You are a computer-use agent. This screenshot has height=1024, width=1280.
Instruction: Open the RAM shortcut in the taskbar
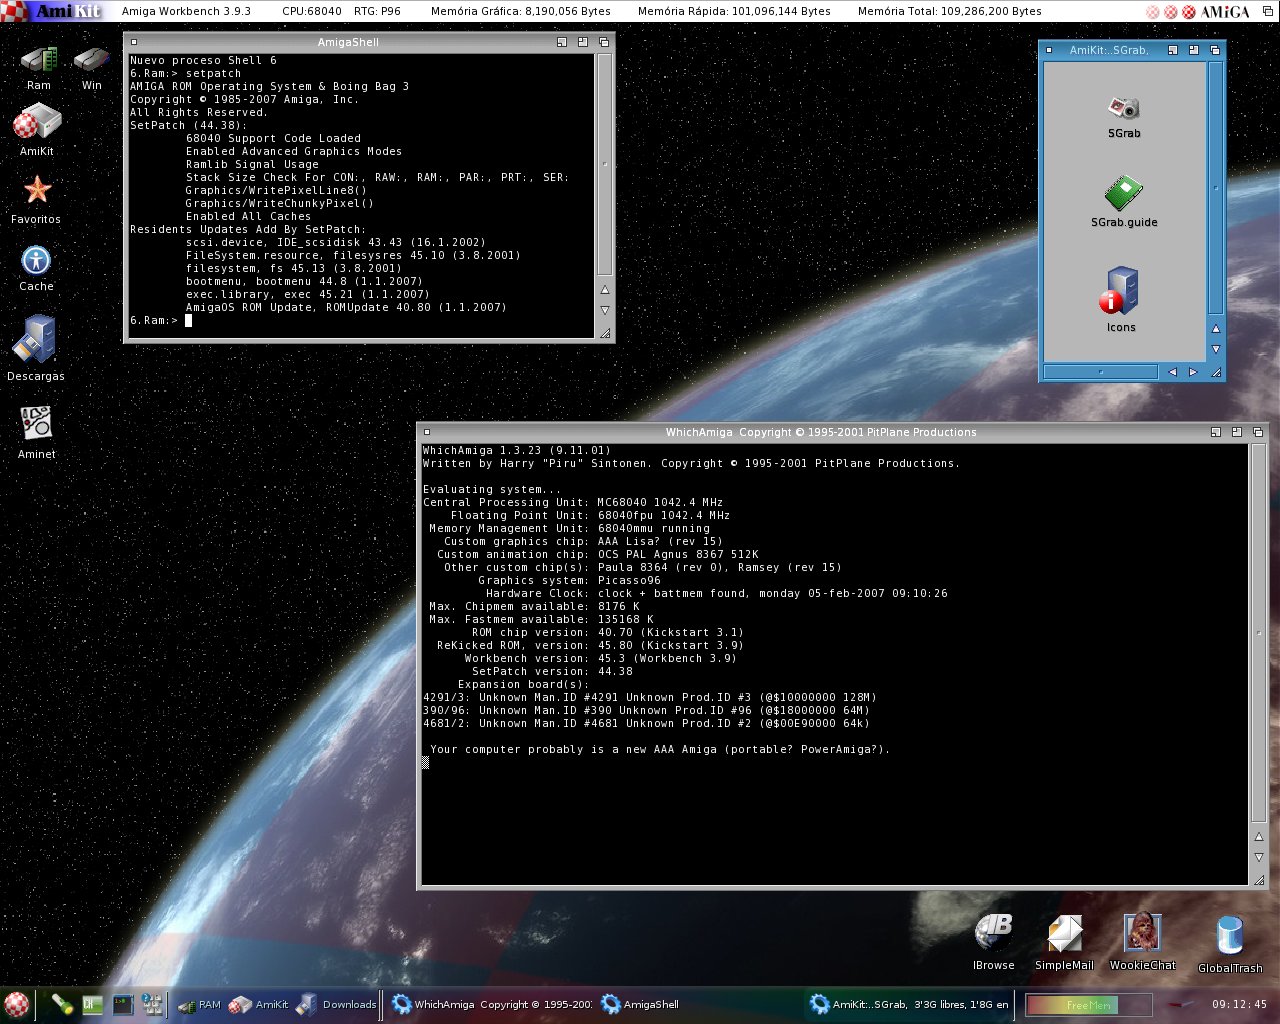point(198,1005)
